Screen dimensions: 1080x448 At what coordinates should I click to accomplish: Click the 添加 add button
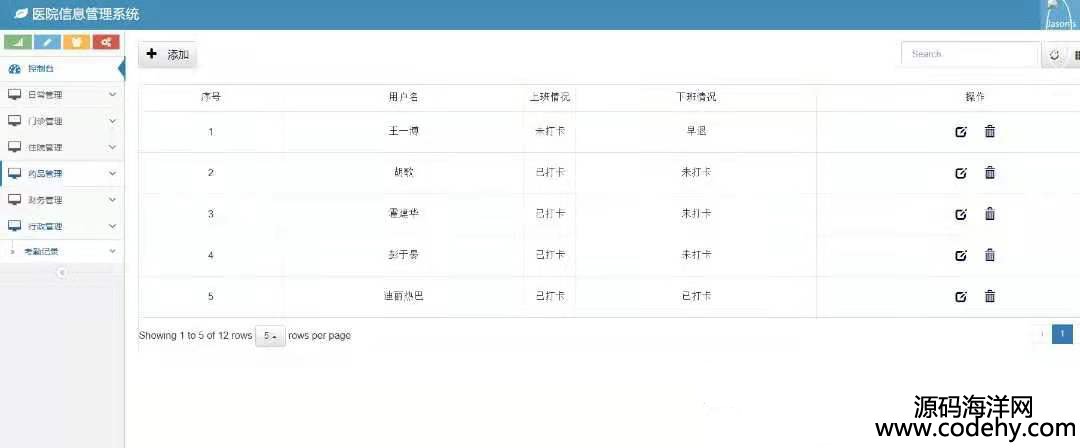167,54
